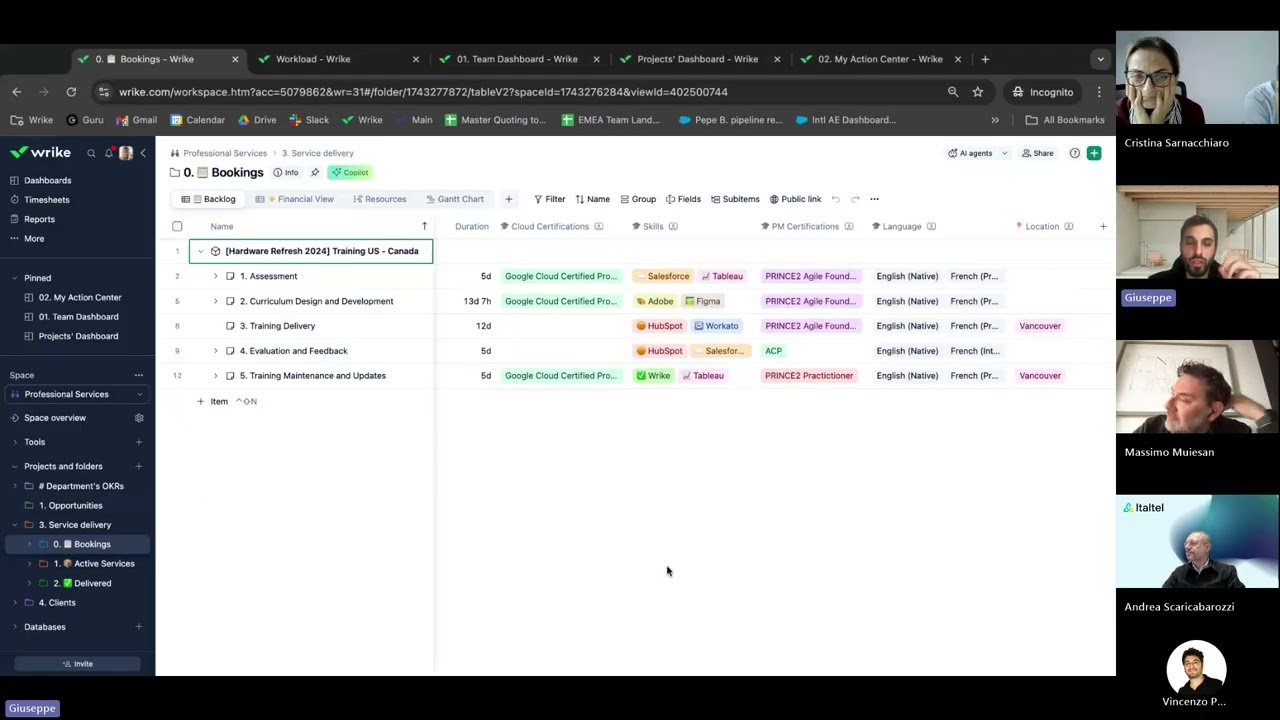Add a new Item row
The height and width of the screenshot is (720, 1280).
pos(212,401)
